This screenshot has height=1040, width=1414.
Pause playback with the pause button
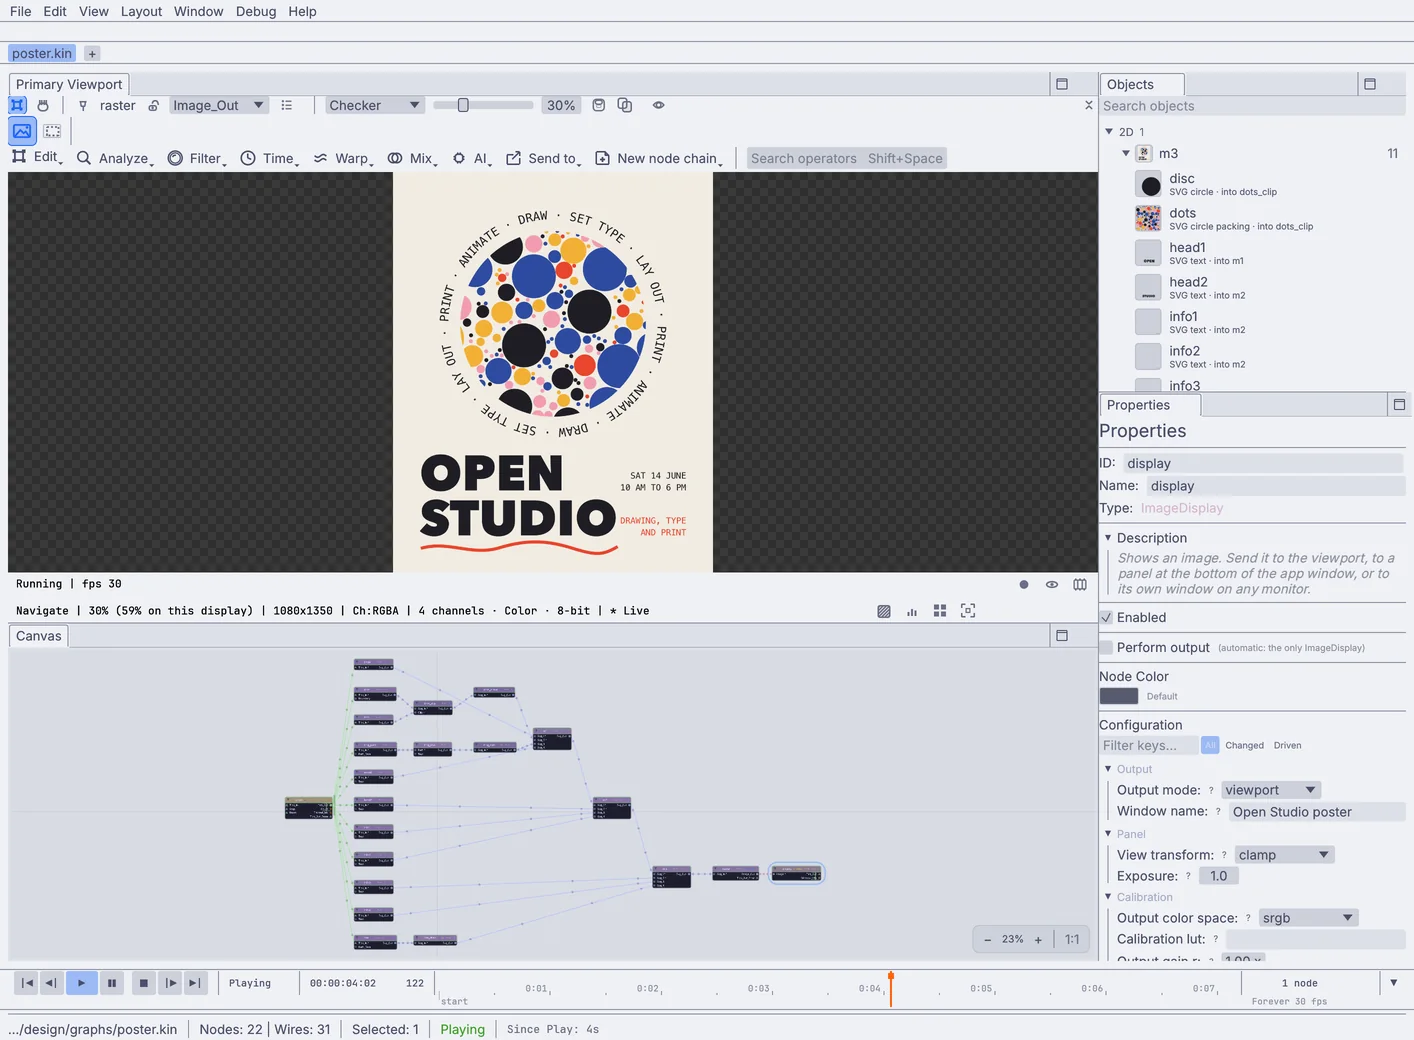pos(112,983)
